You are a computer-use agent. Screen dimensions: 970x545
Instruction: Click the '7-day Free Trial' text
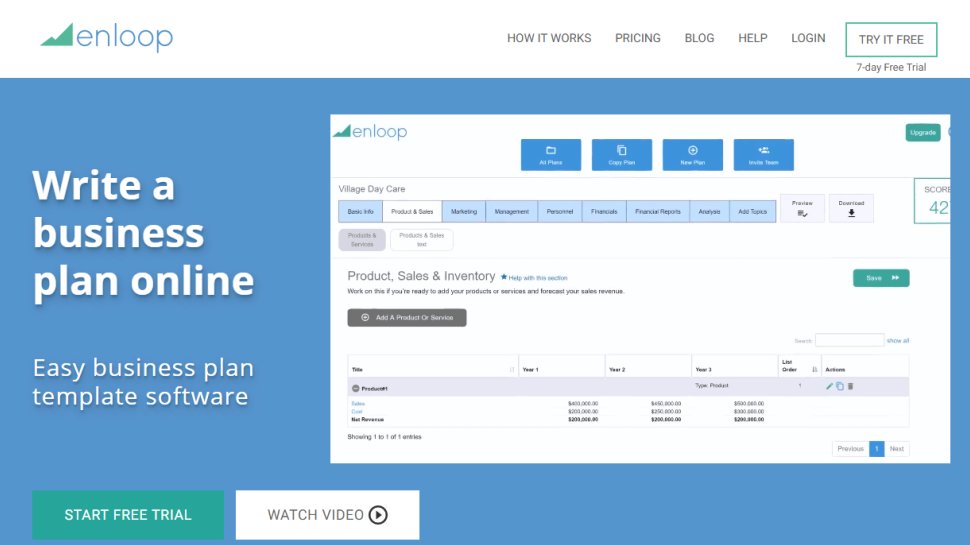coord(891,67)
